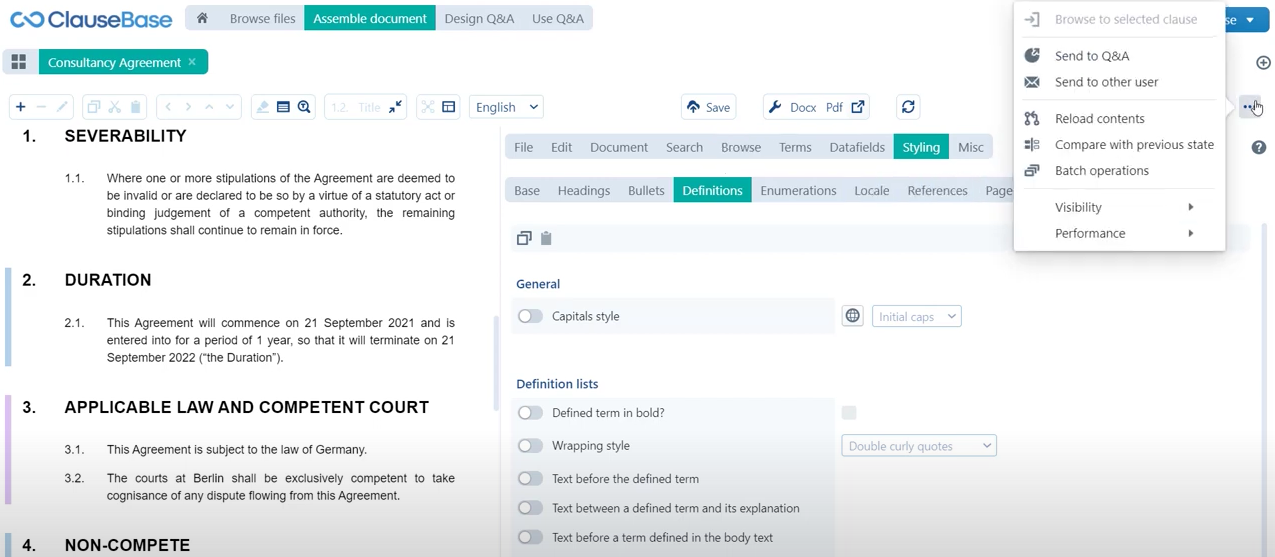This screenshot has height=557, width=1275.
Task: Click the refresh arrows icon beside Docx/Pdf
Action: 907,107
